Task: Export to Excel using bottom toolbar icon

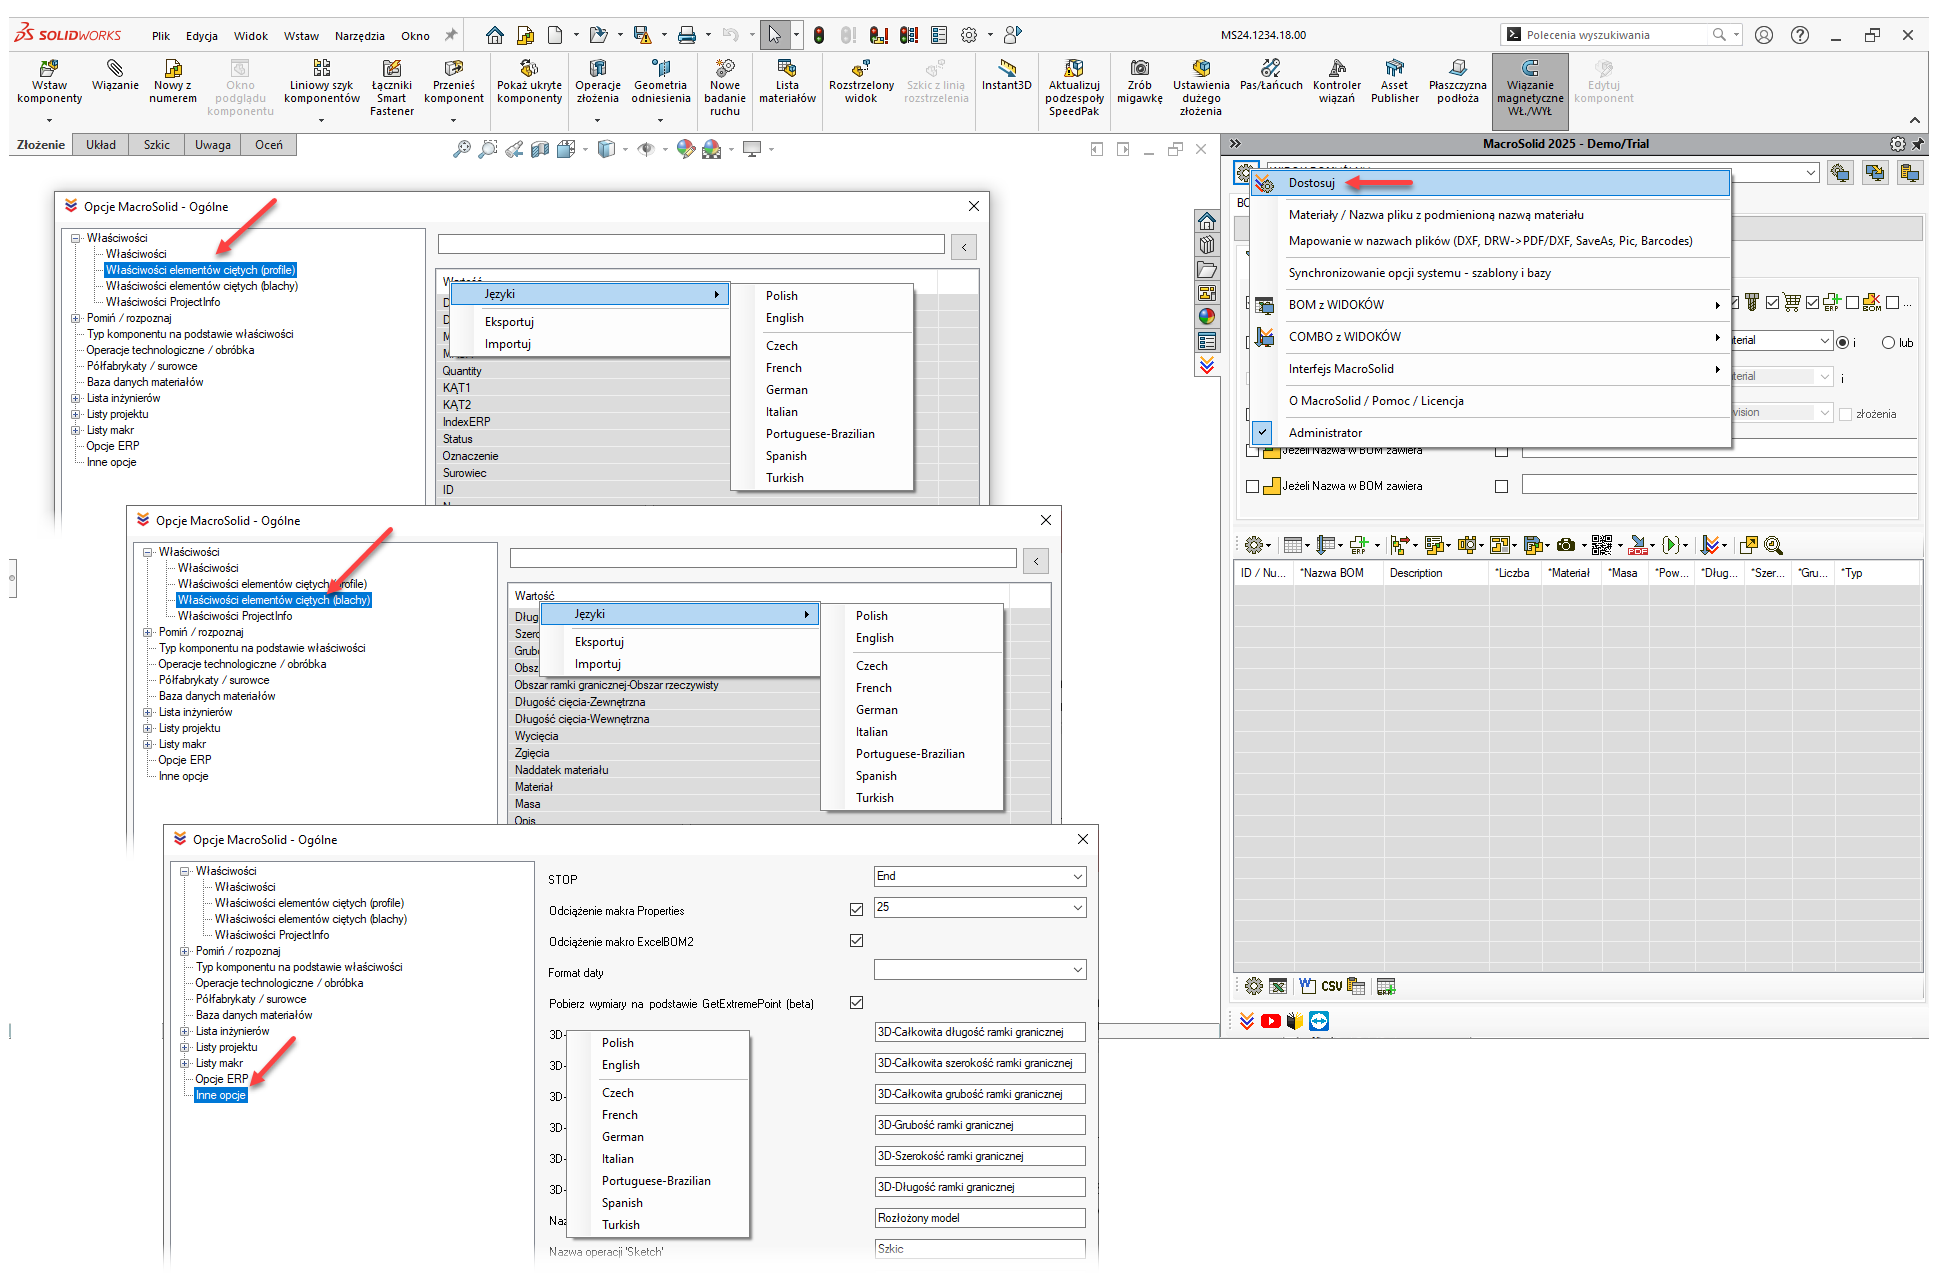Action: tap(1278, 986)
